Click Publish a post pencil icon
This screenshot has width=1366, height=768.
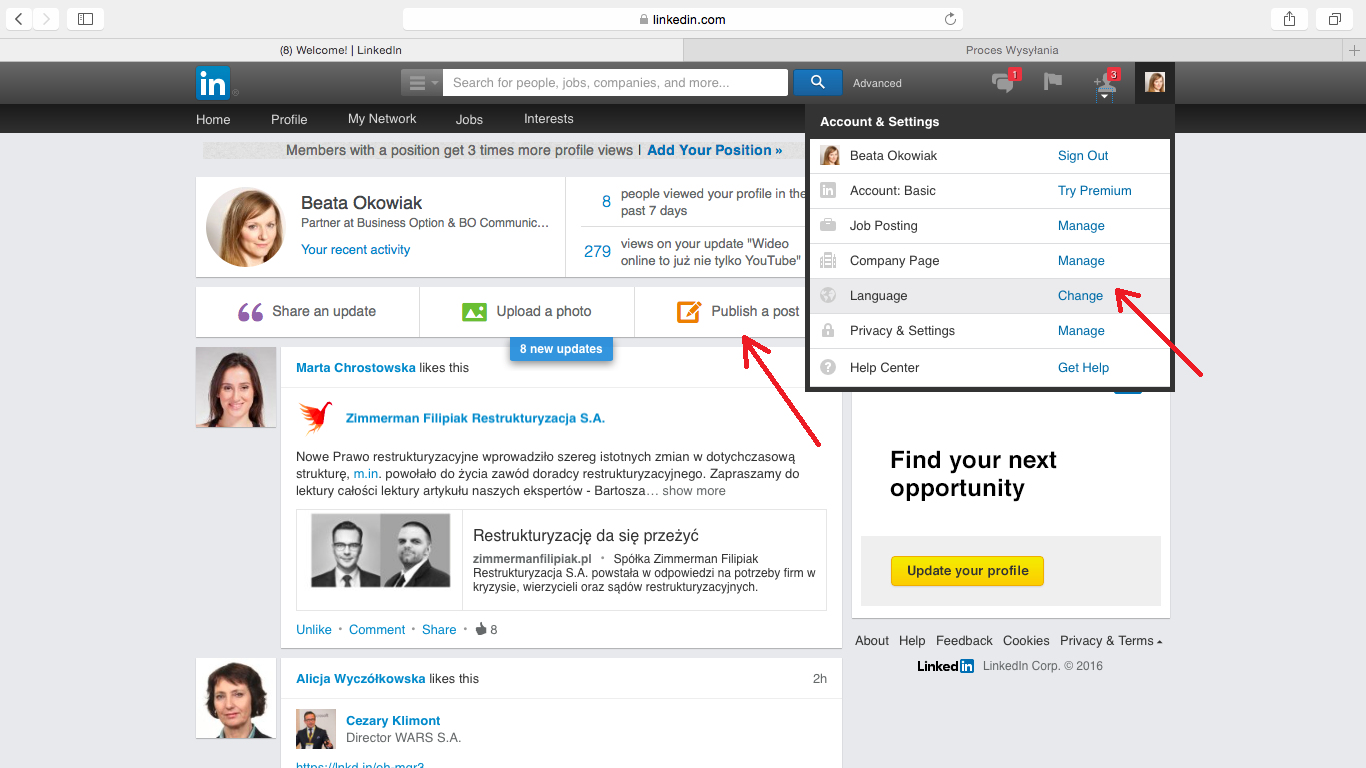click(x=689, y=312)
